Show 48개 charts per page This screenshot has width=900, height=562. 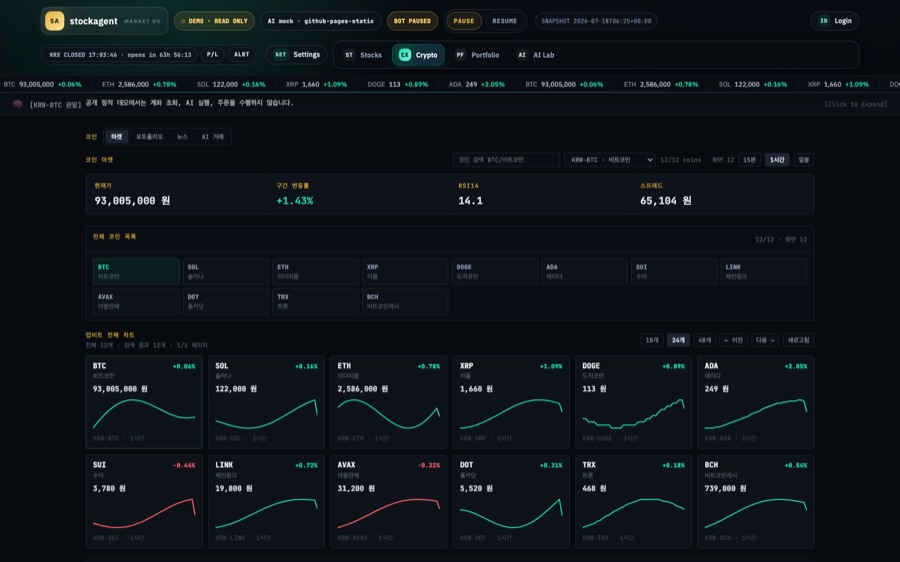tap(704, 340)
